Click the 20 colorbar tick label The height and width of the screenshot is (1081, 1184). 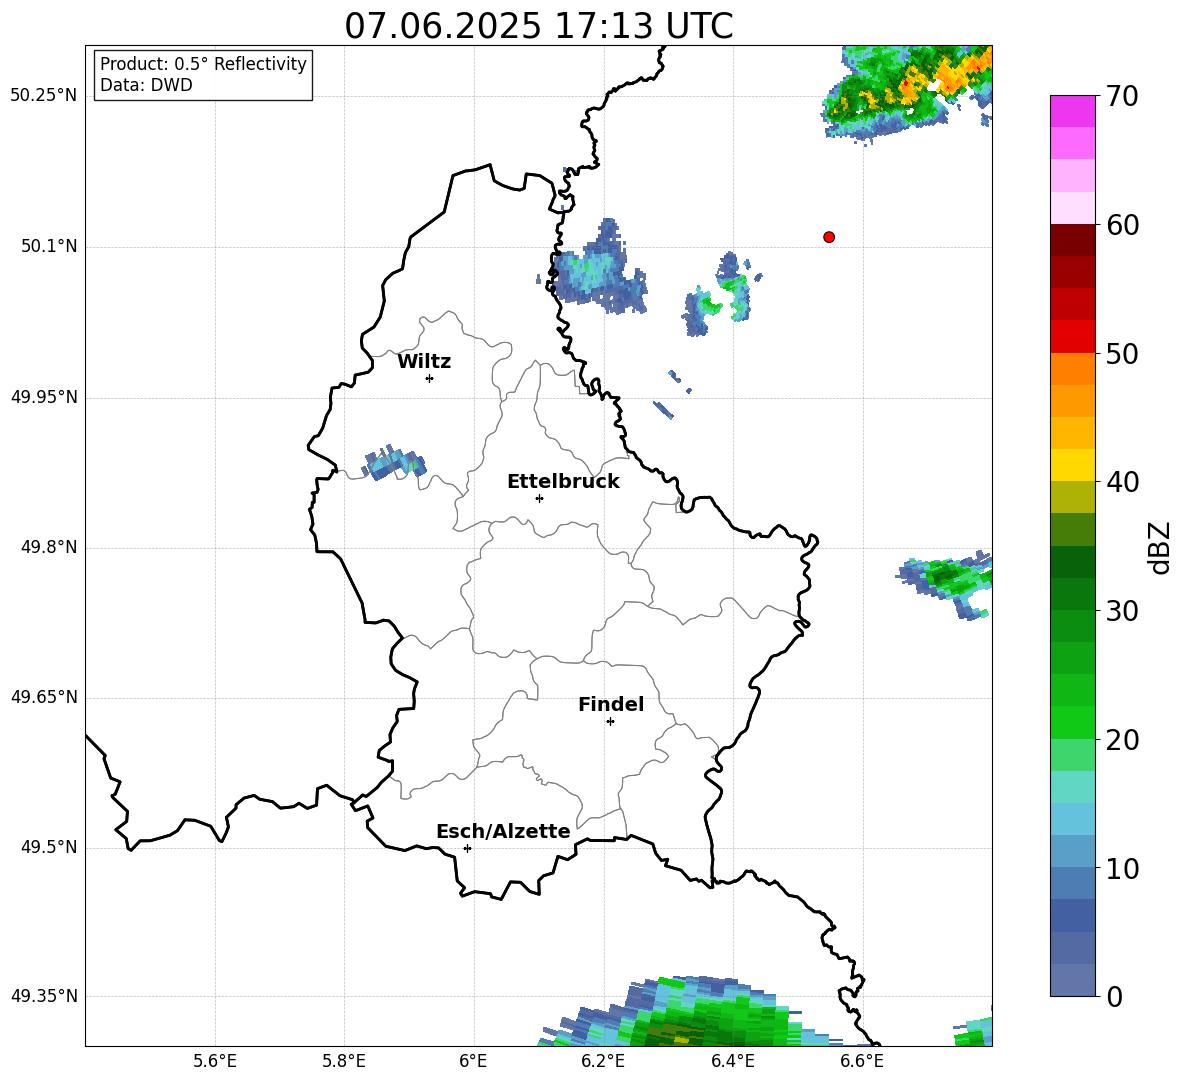point(1122,740)
